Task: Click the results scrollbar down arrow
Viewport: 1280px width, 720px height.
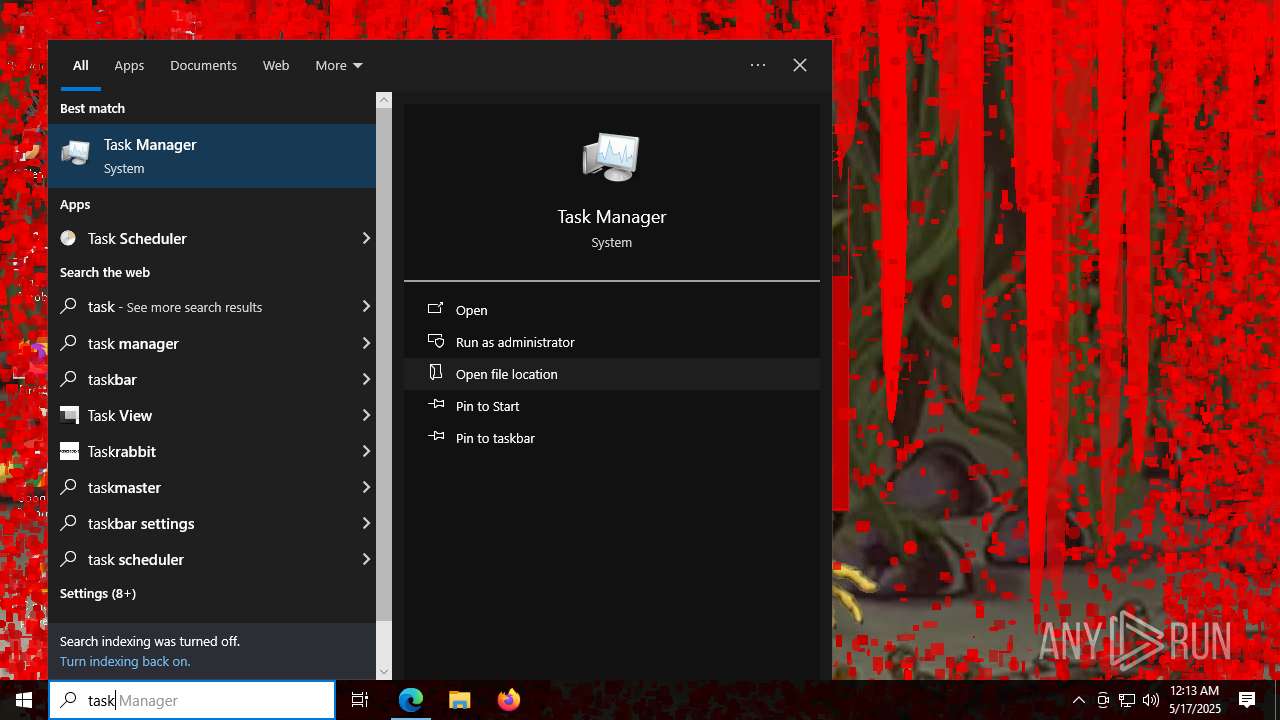Action: (x=384, y=672)
